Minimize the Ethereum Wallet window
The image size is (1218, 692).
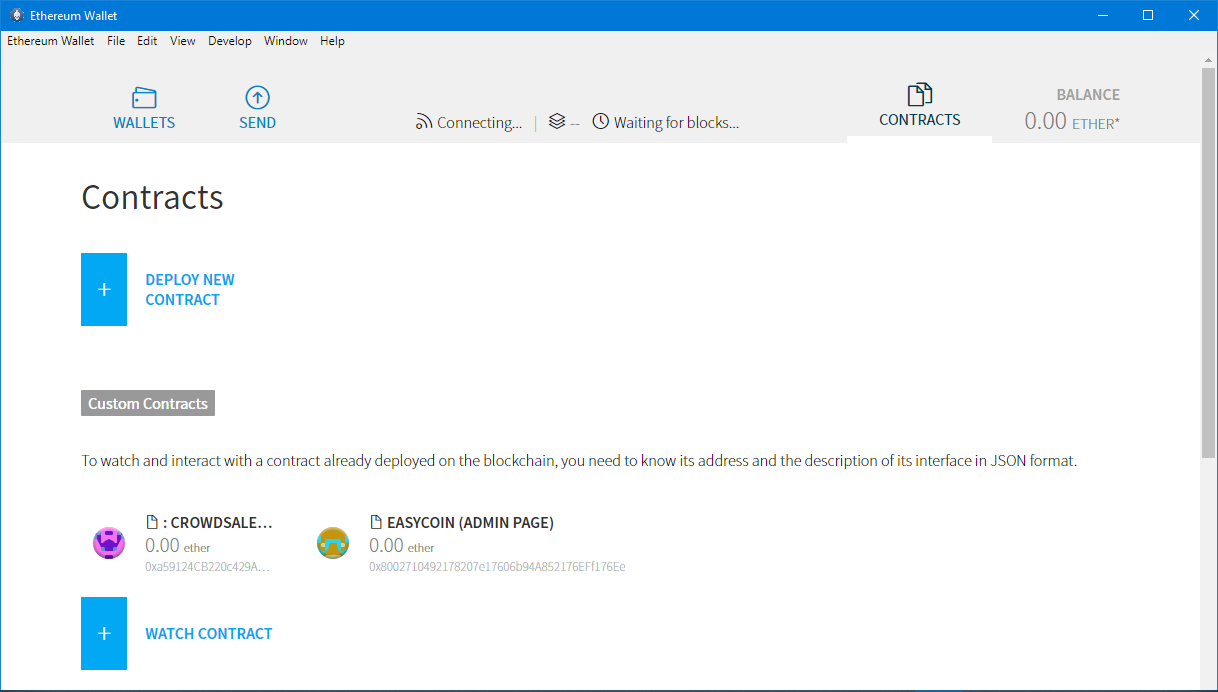point(1103,15)
